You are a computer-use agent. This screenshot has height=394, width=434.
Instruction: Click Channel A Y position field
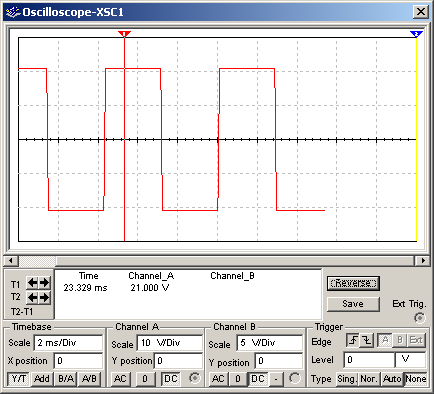(x=178, y=361)
